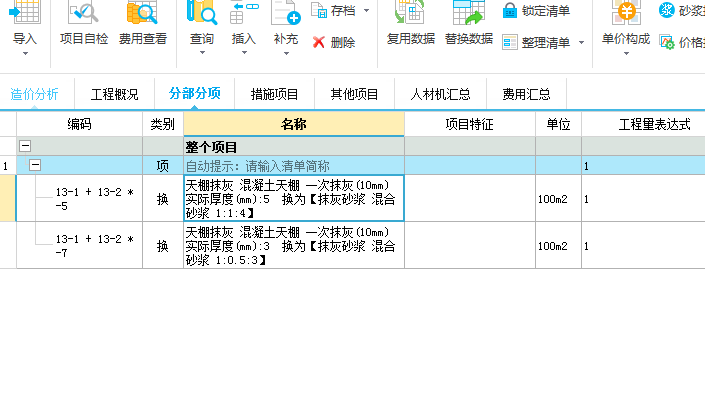
Task: Select the 分部分项 tab
Action: click(x=195, y=94)
